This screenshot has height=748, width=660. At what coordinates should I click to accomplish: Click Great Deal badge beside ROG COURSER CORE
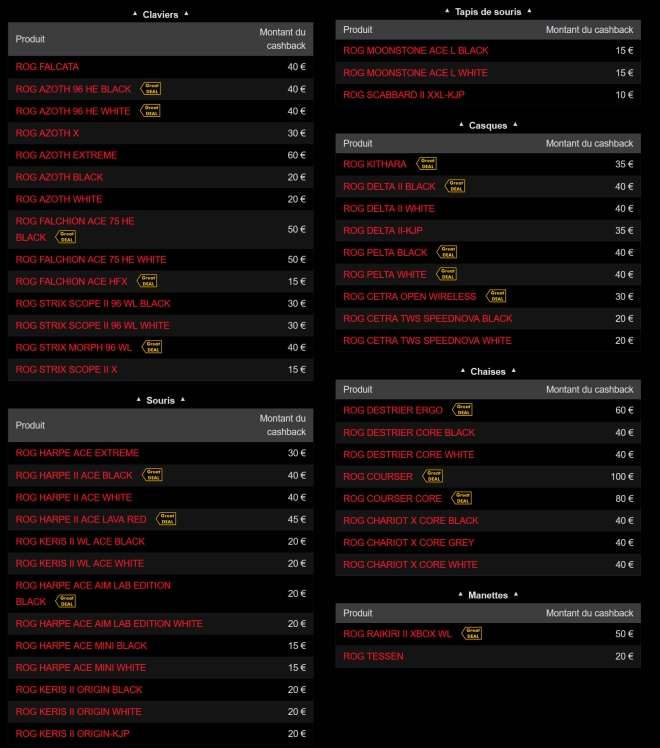(462, 498)
